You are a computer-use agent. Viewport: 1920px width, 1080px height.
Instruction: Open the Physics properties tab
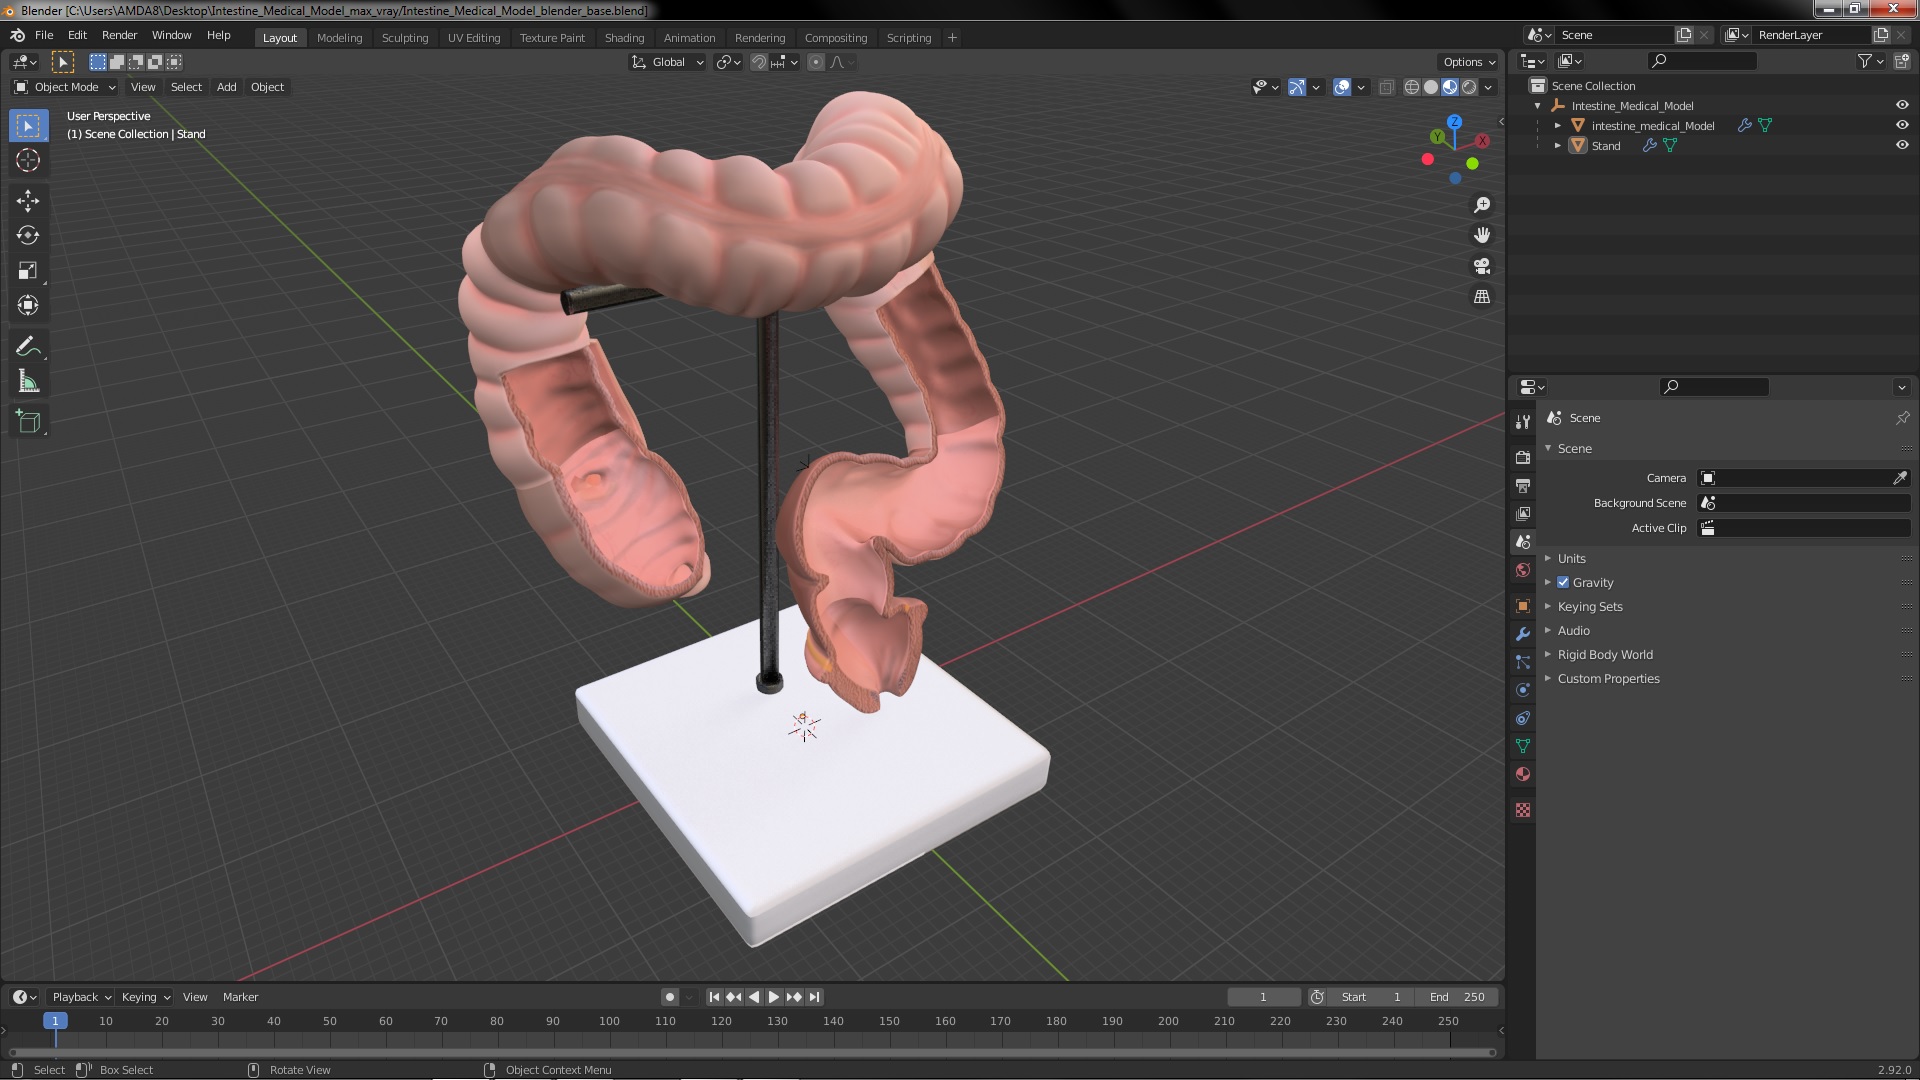1523,690
